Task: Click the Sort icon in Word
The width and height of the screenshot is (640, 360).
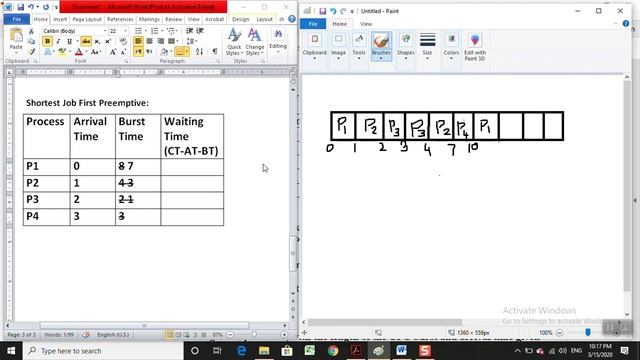Action: coord(199,51)
